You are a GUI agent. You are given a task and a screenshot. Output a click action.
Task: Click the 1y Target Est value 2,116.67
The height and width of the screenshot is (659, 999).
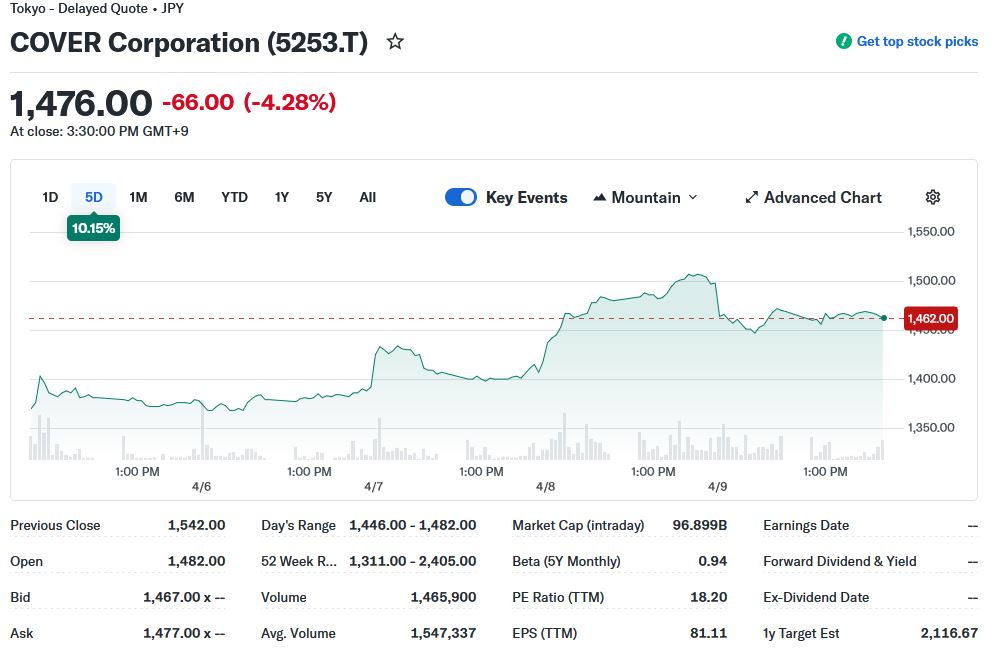(949, 634)
